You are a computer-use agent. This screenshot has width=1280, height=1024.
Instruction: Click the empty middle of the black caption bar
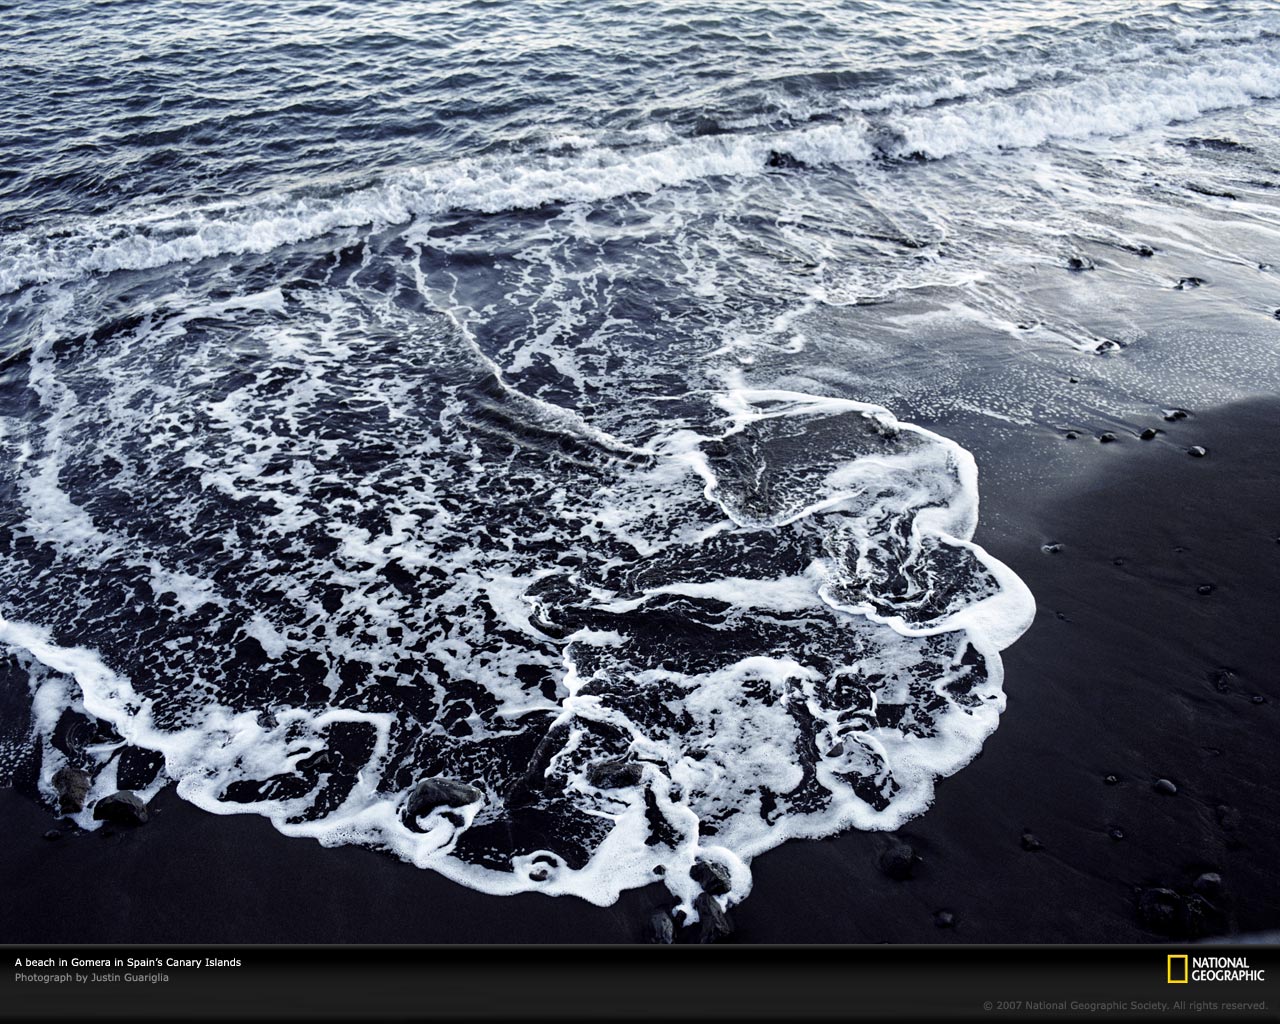point(640,975)
